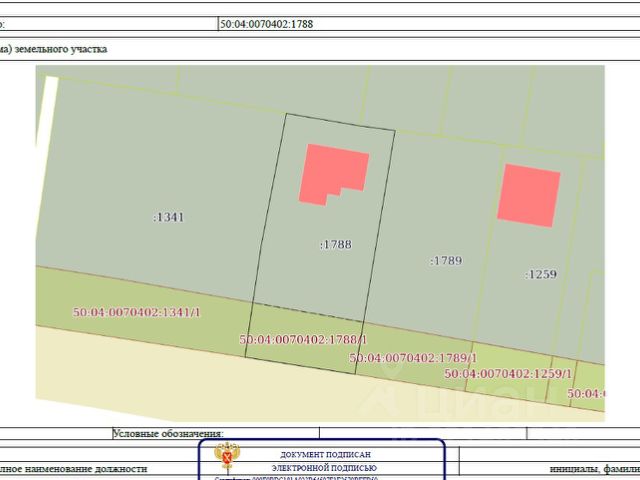
Task: Click the 'инициалы, фамилия' footer text
Action: point(595,469)
